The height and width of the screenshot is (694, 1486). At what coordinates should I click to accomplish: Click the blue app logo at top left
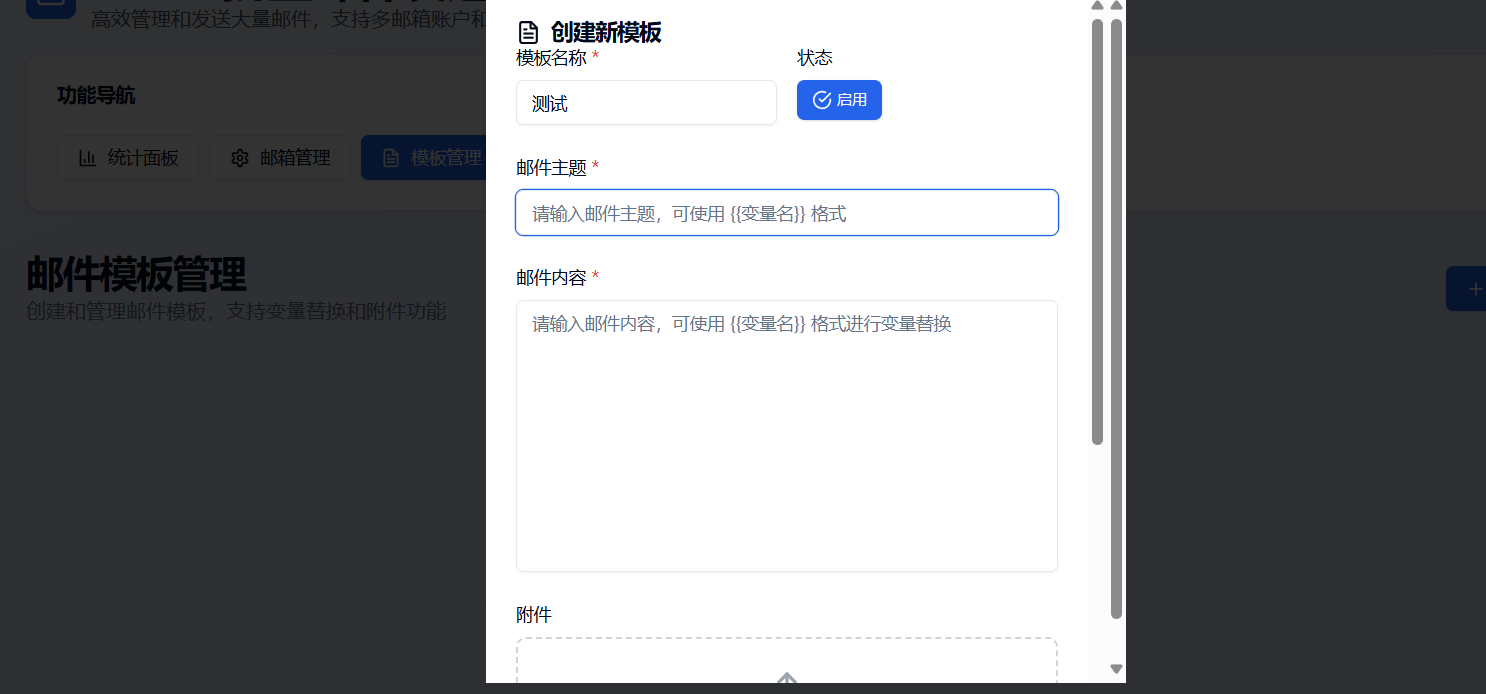click(50, 6)
